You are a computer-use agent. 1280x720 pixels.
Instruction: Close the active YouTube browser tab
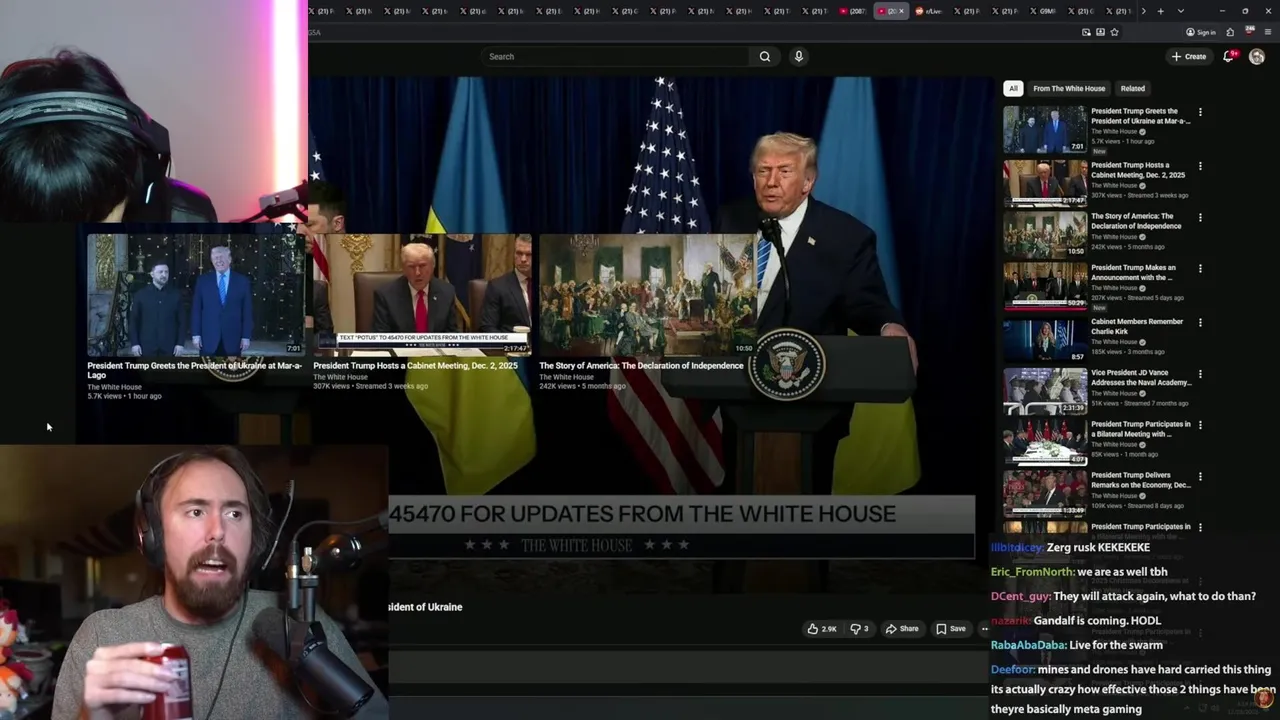click(901, 11)
